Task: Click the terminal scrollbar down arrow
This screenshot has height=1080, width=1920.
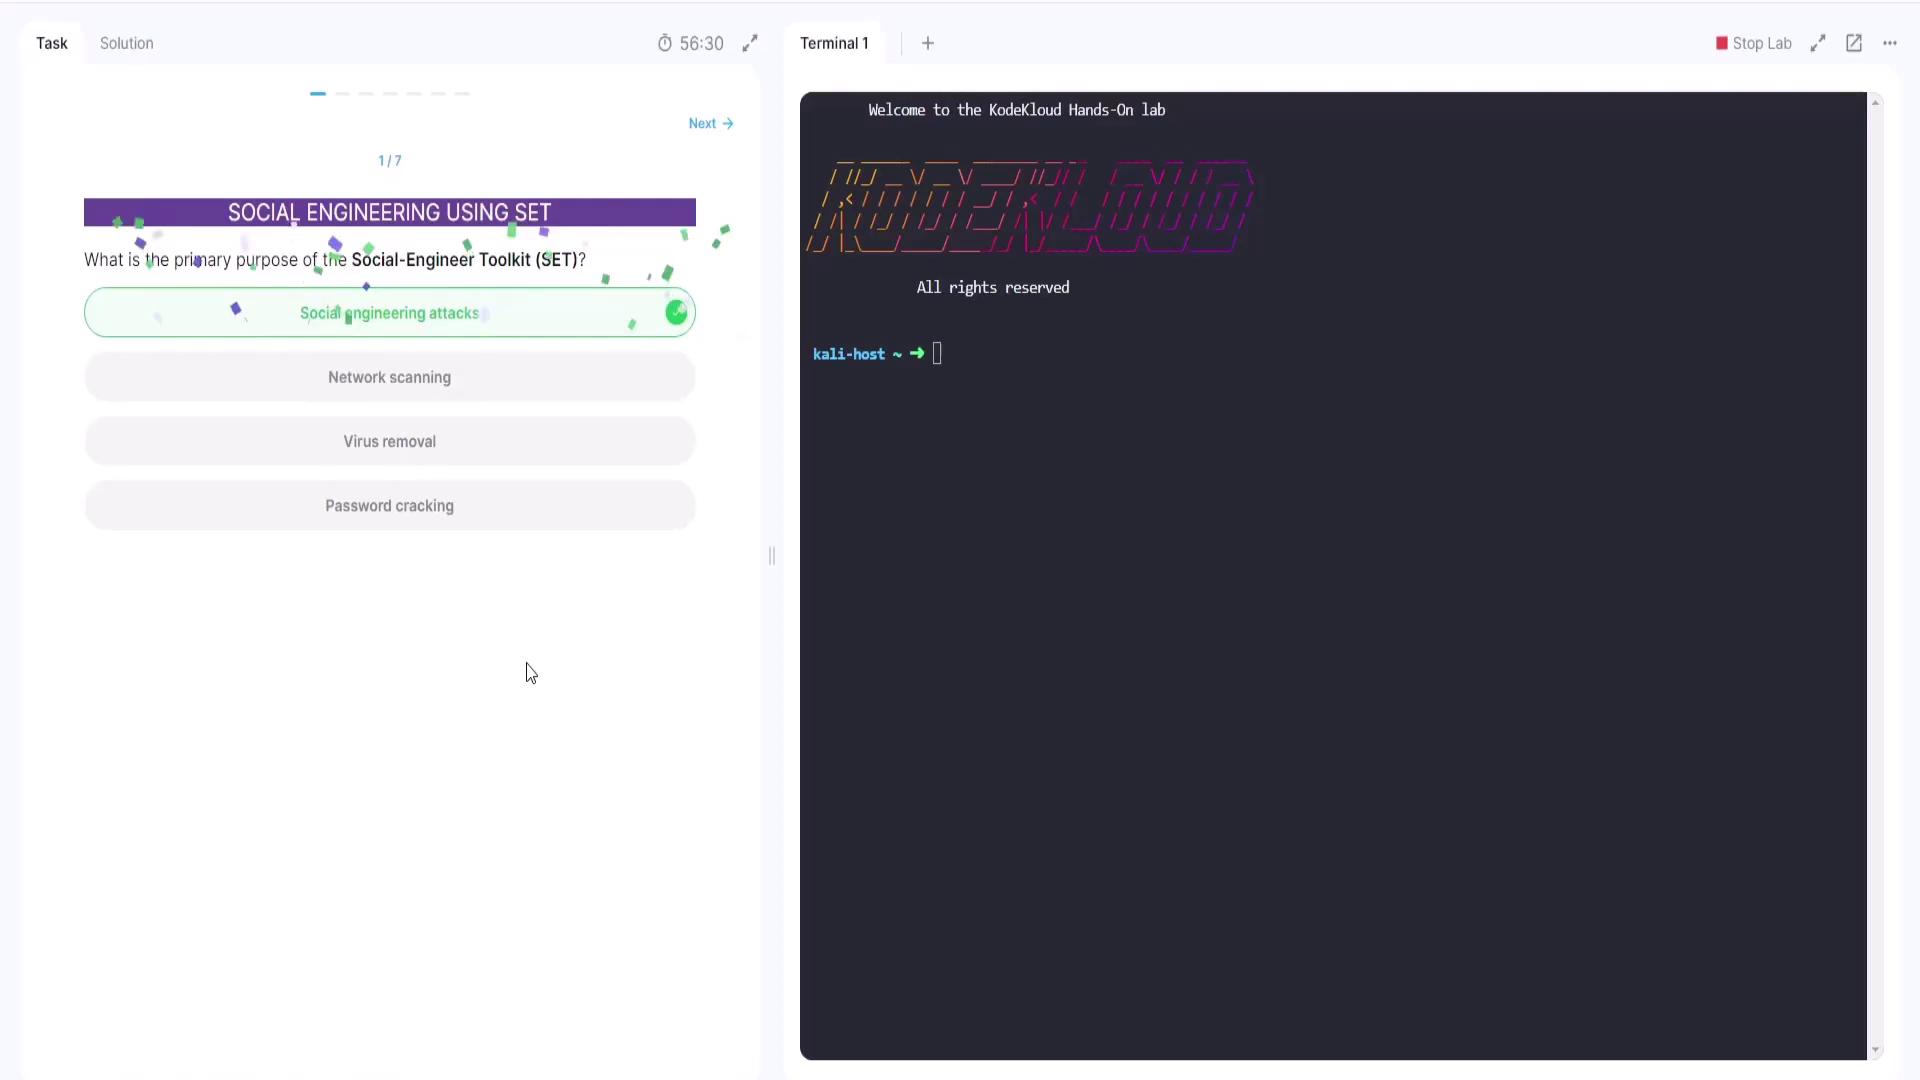Action: pyautogui.click(x=1875, y=1050)
